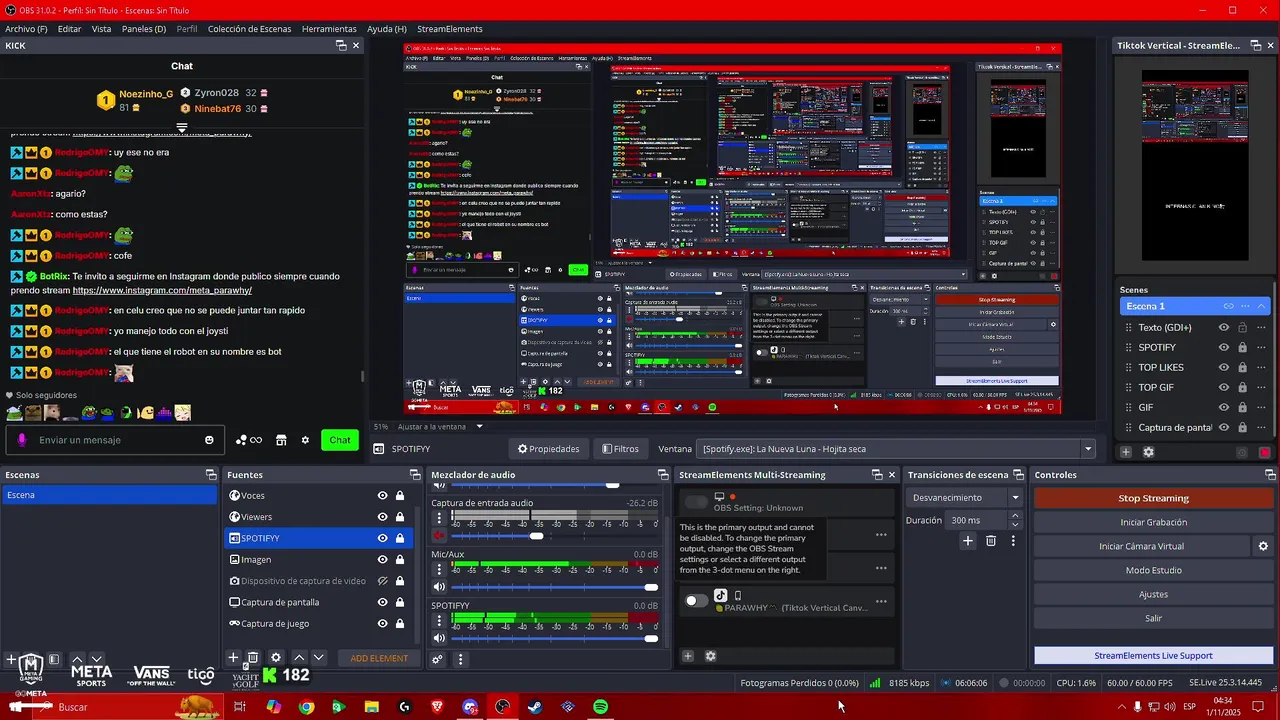This screenshot has height=720, width=1280.
Task: Open Steam from Windows taskbar
Action: [535, 707]
